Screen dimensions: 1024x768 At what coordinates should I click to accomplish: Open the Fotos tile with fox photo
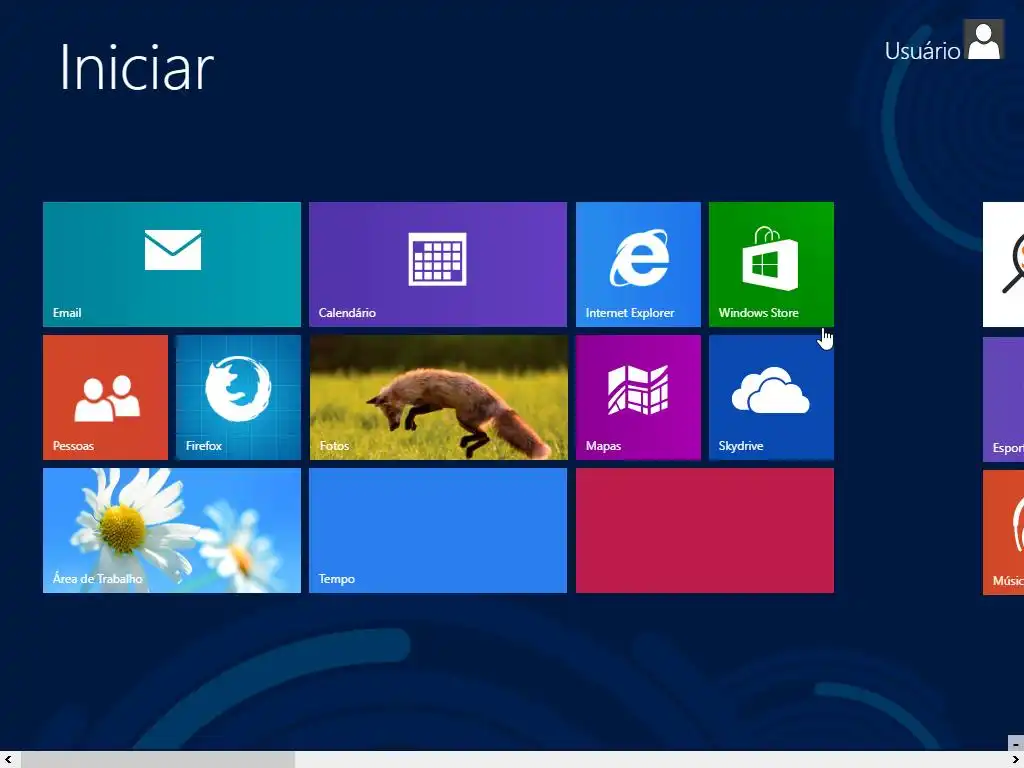point(438,398)
